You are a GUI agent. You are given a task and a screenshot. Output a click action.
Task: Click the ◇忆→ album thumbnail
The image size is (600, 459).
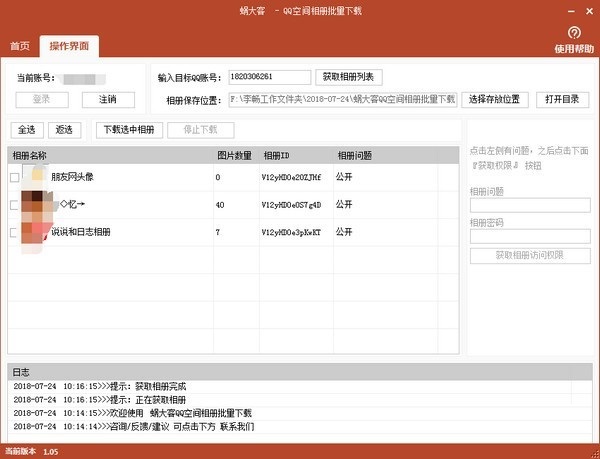[37, 205]
